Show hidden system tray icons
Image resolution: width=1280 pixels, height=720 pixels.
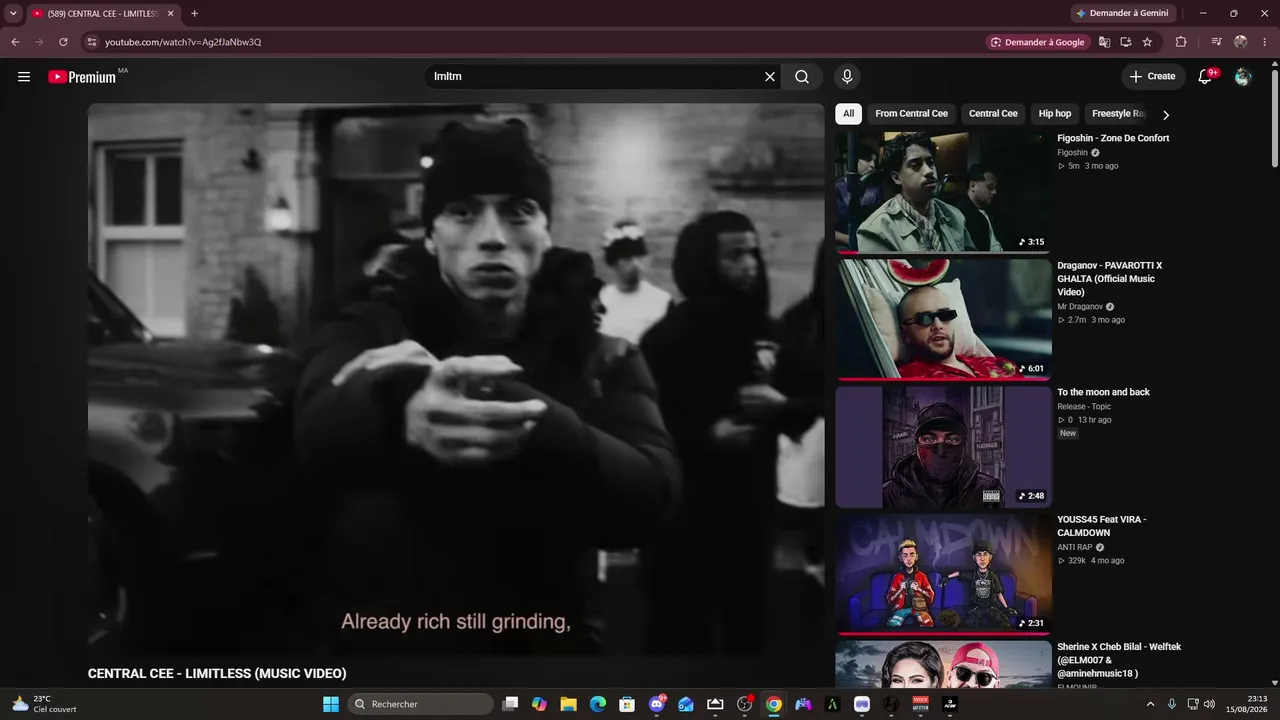[x=1150, y=704]
